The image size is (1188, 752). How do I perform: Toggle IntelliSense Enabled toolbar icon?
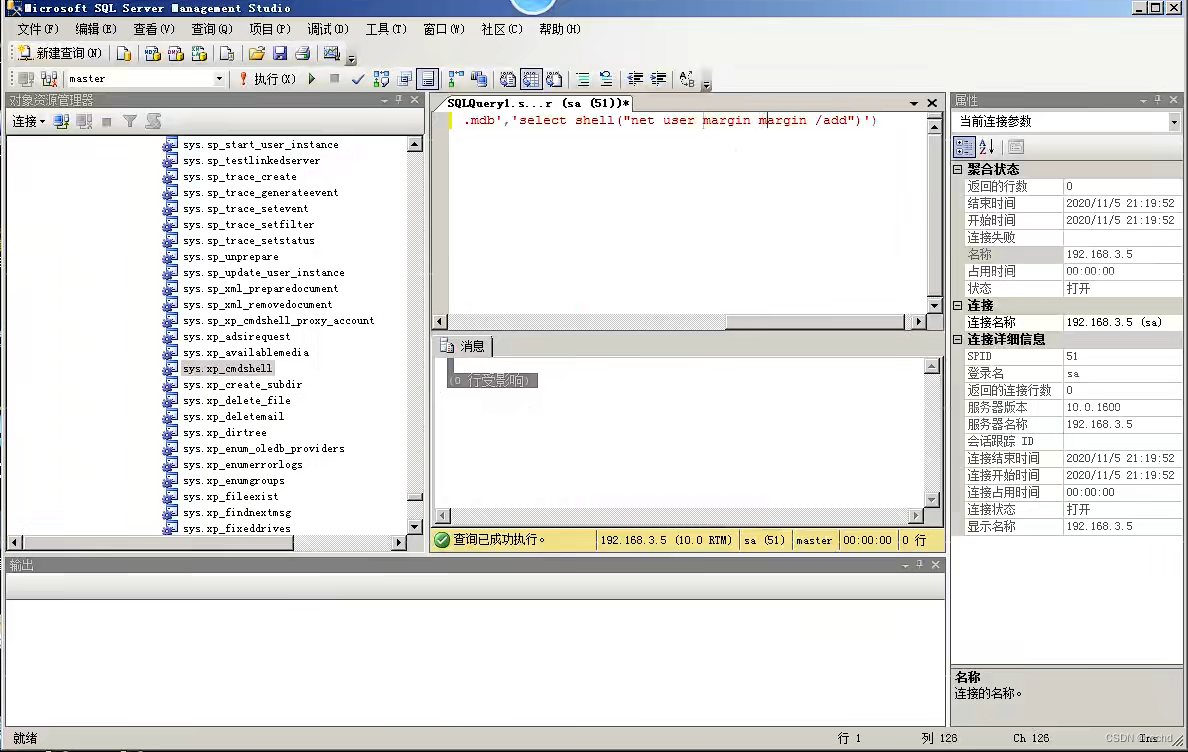pyautogui.click(x=428, y=79)
